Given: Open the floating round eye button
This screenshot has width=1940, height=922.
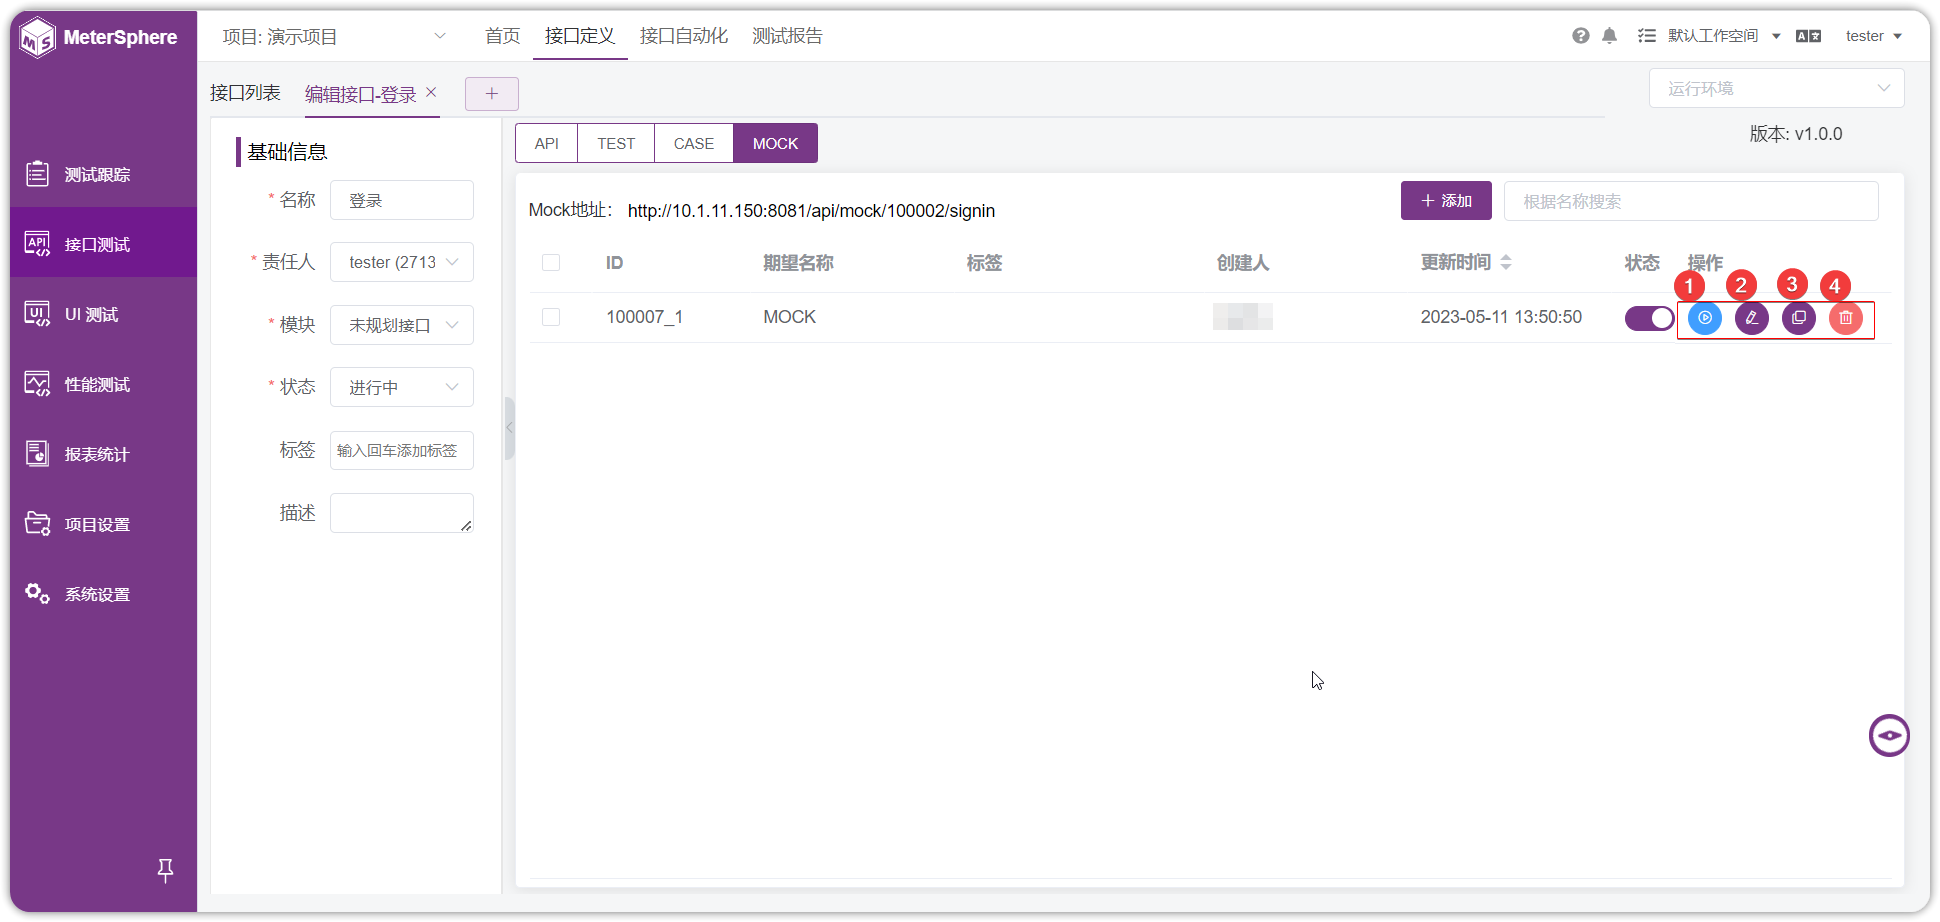Looking at the screenshot, I should (x=1889, y=736).
